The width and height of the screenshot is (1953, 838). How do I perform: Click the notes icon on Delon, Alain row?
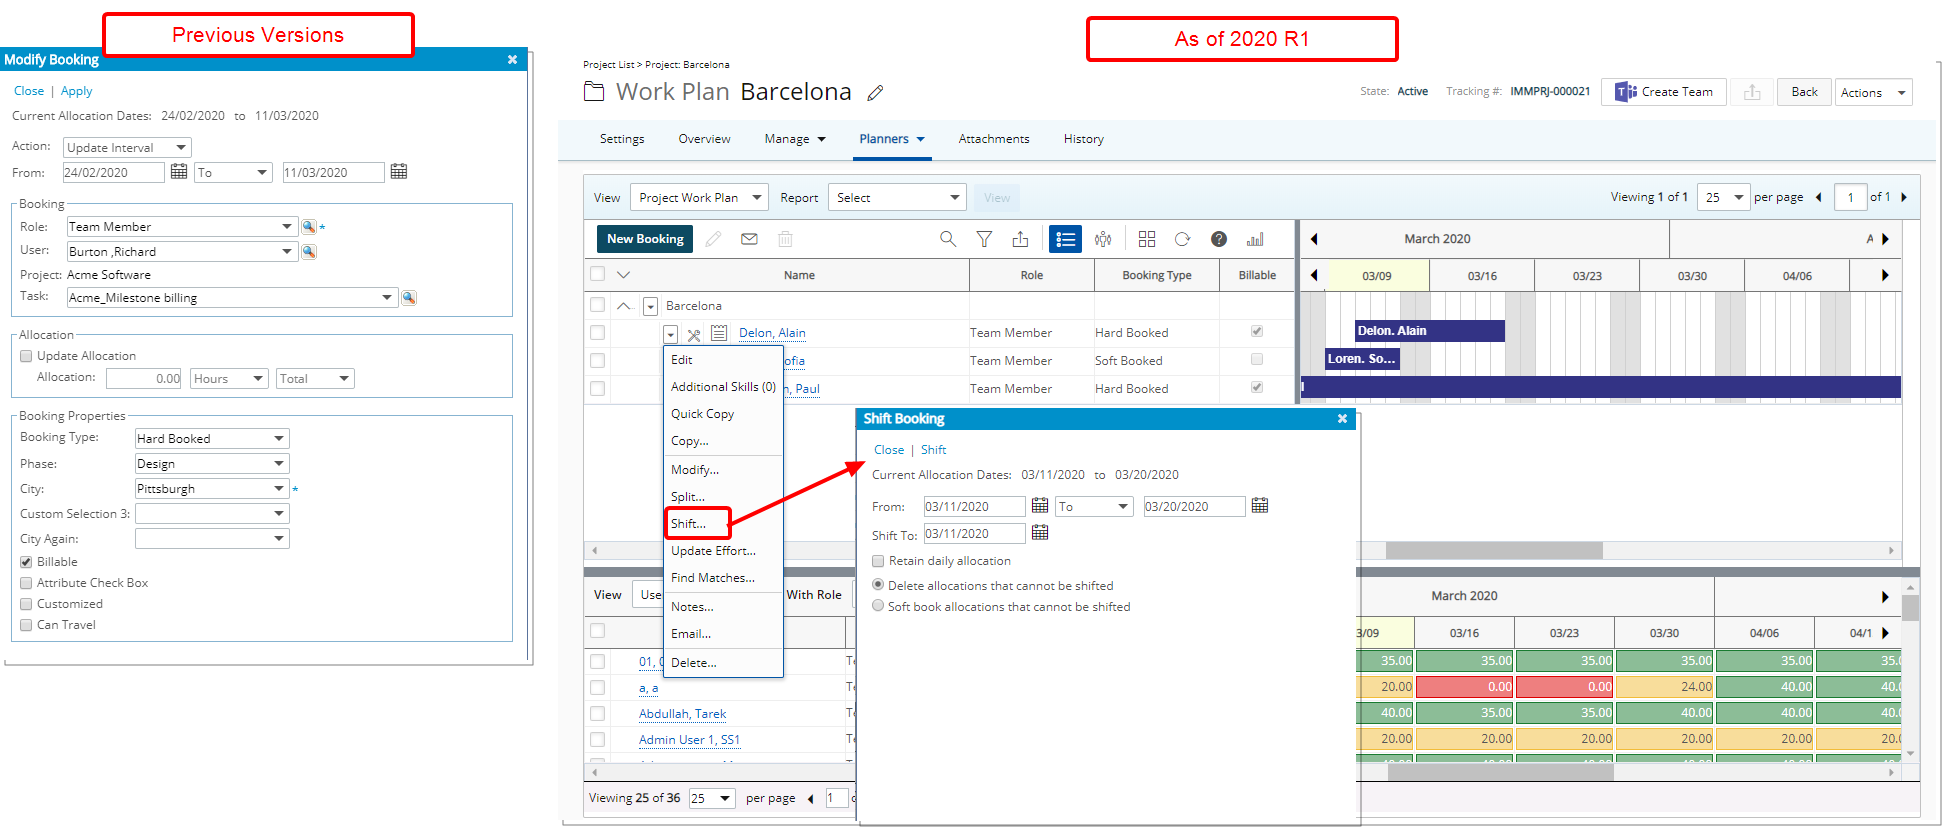point(719,333)
